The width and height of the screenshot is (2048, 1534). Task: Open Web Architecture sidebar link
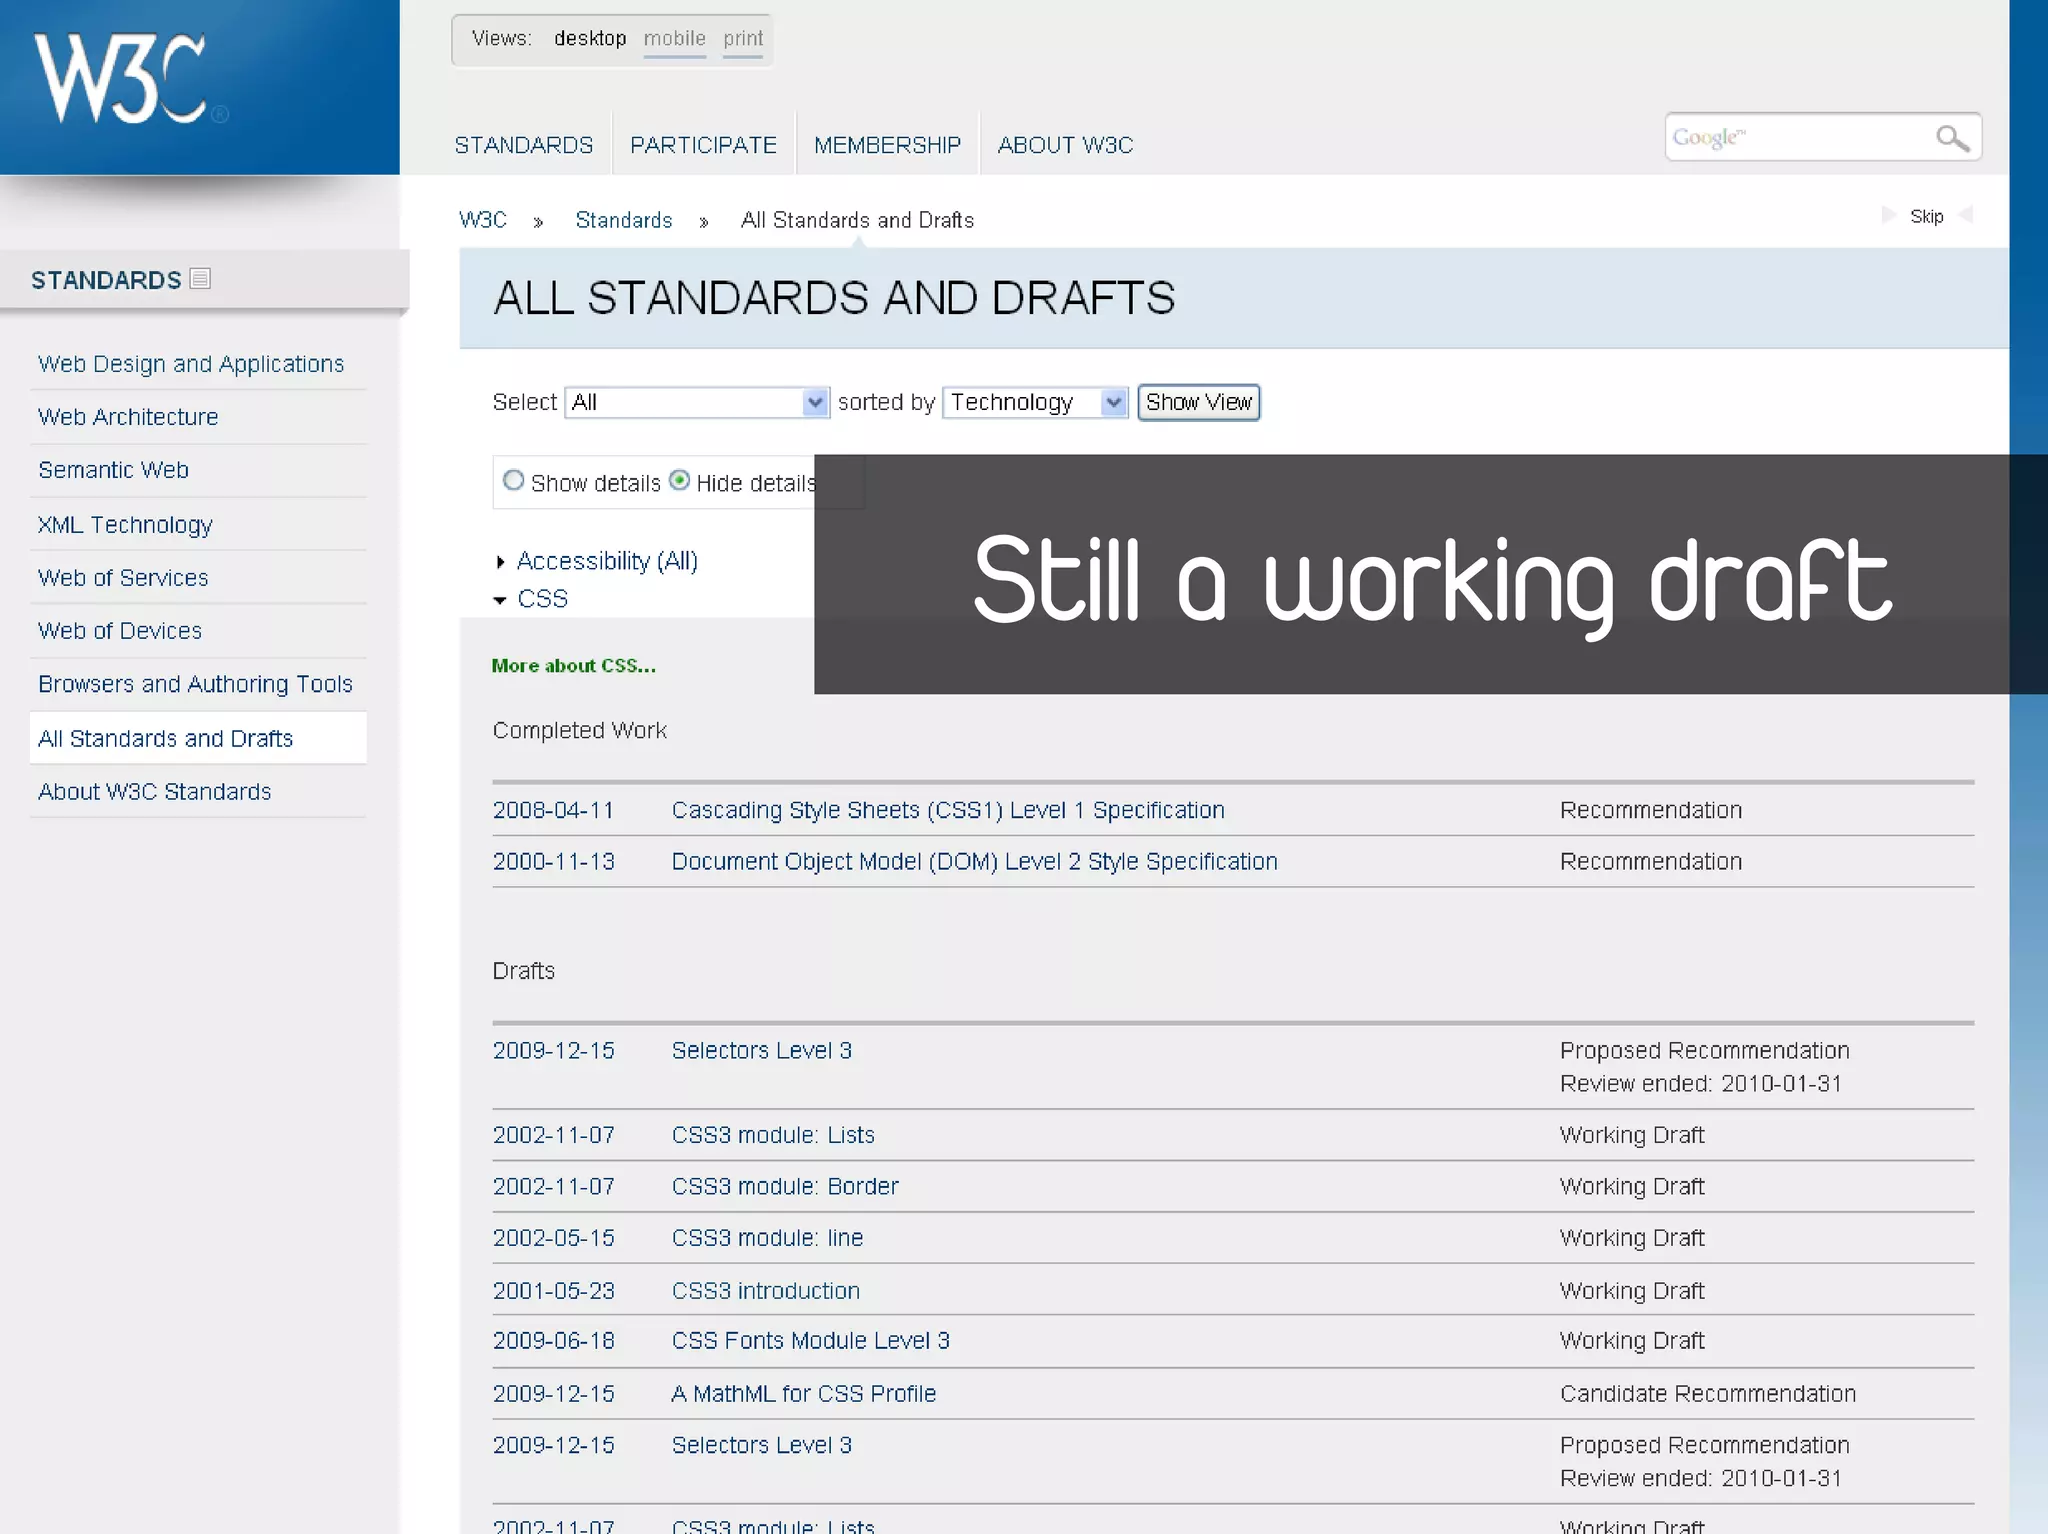128,417
